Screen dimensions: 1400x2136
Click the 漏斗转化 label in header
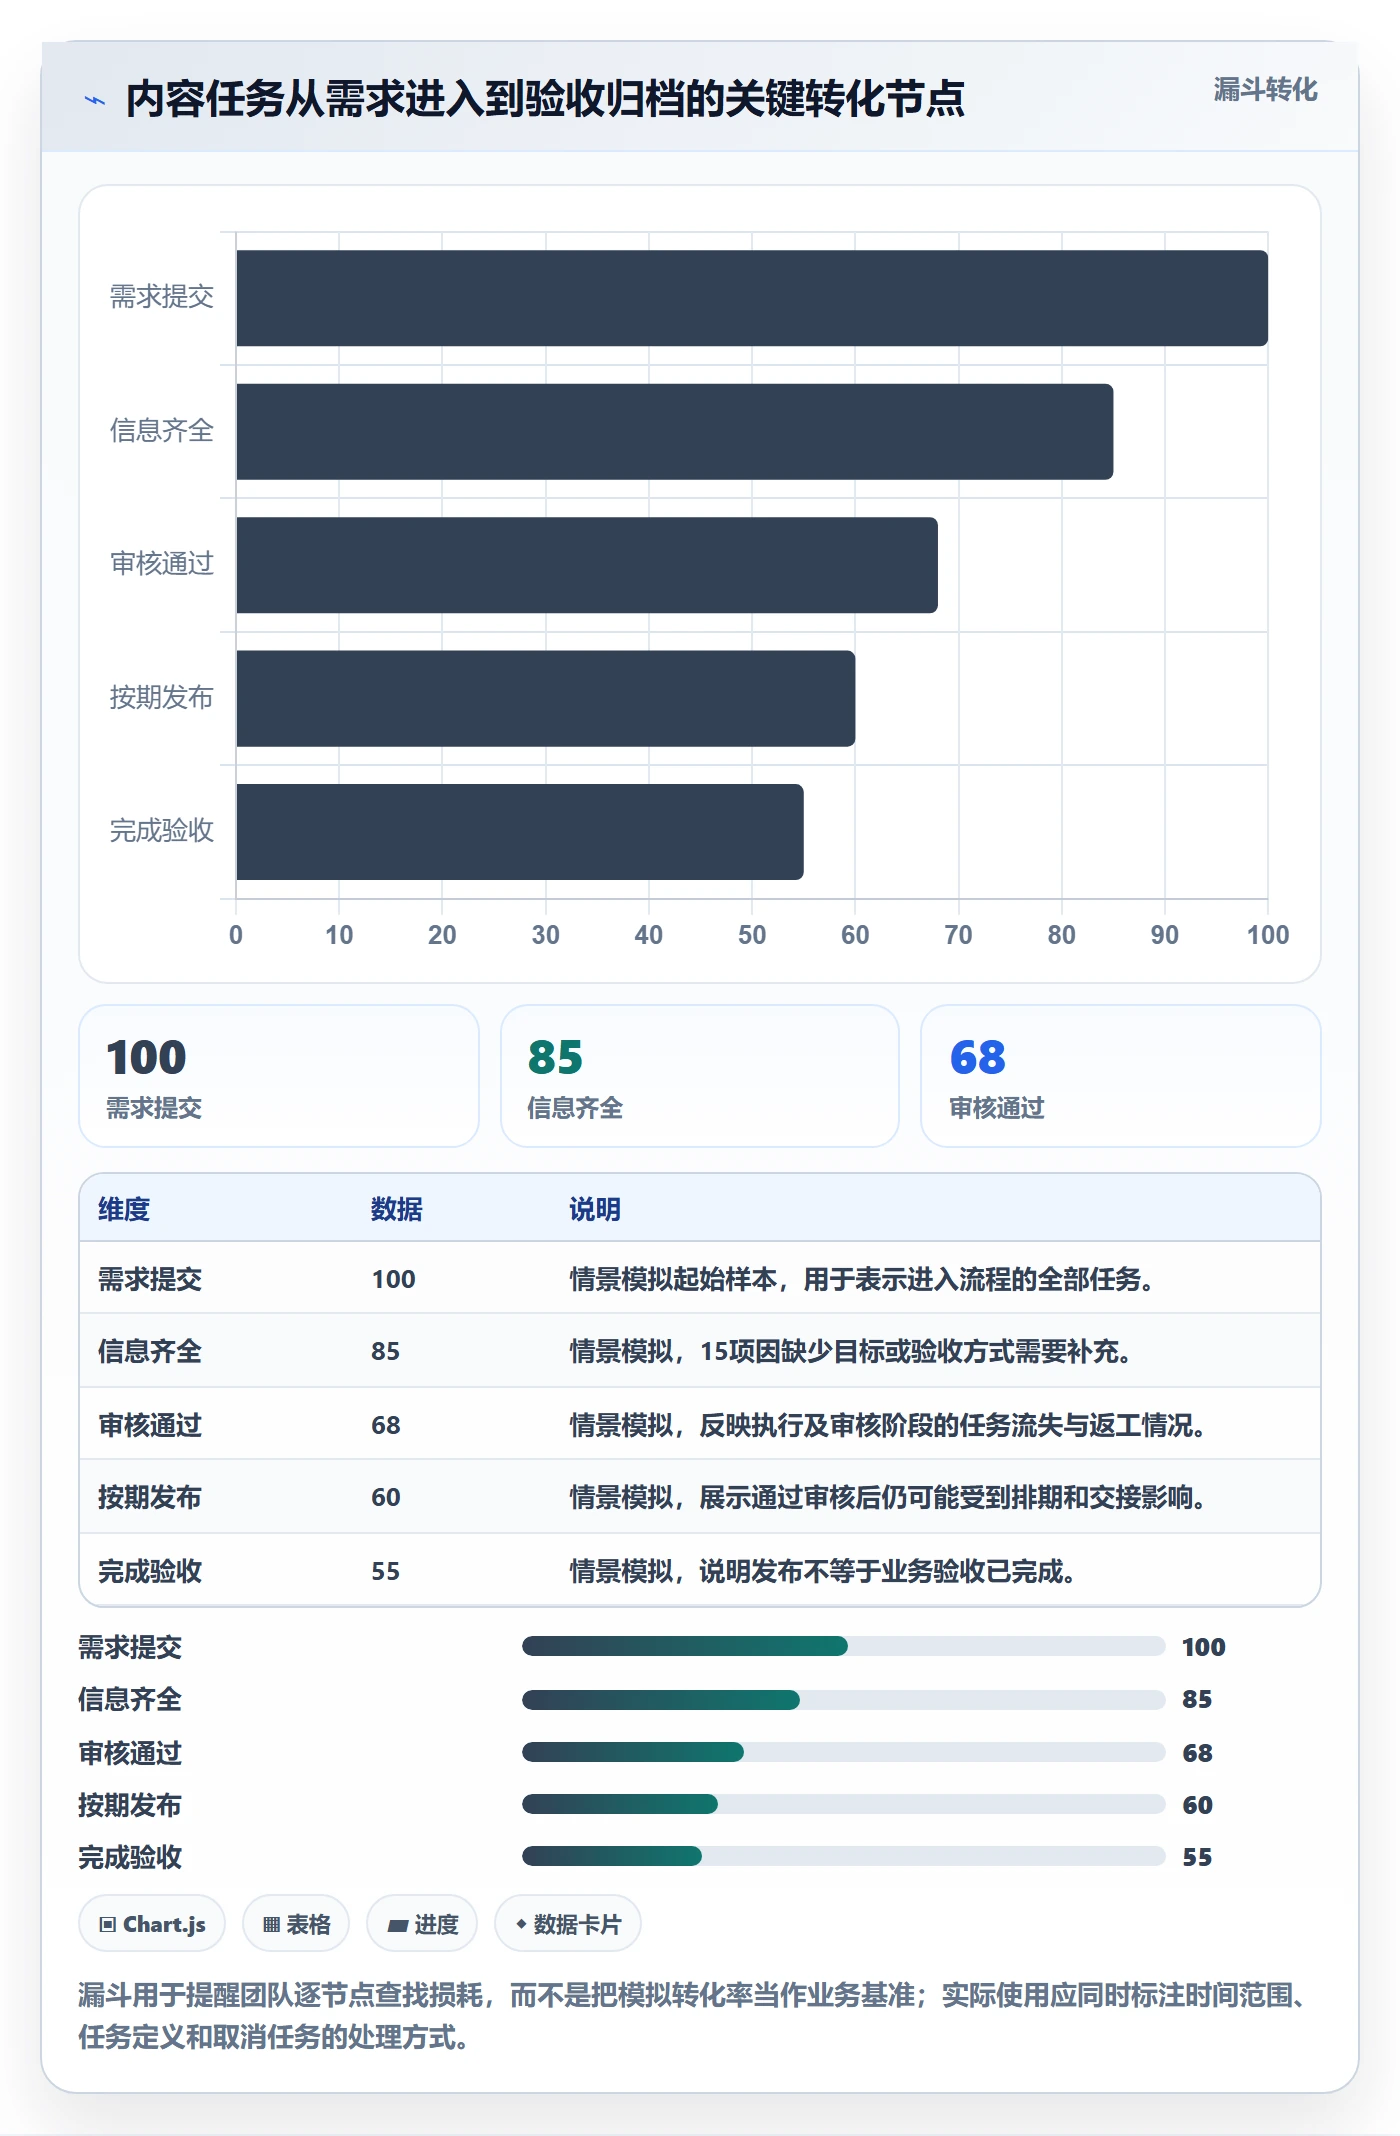[x=1265, y=90]
